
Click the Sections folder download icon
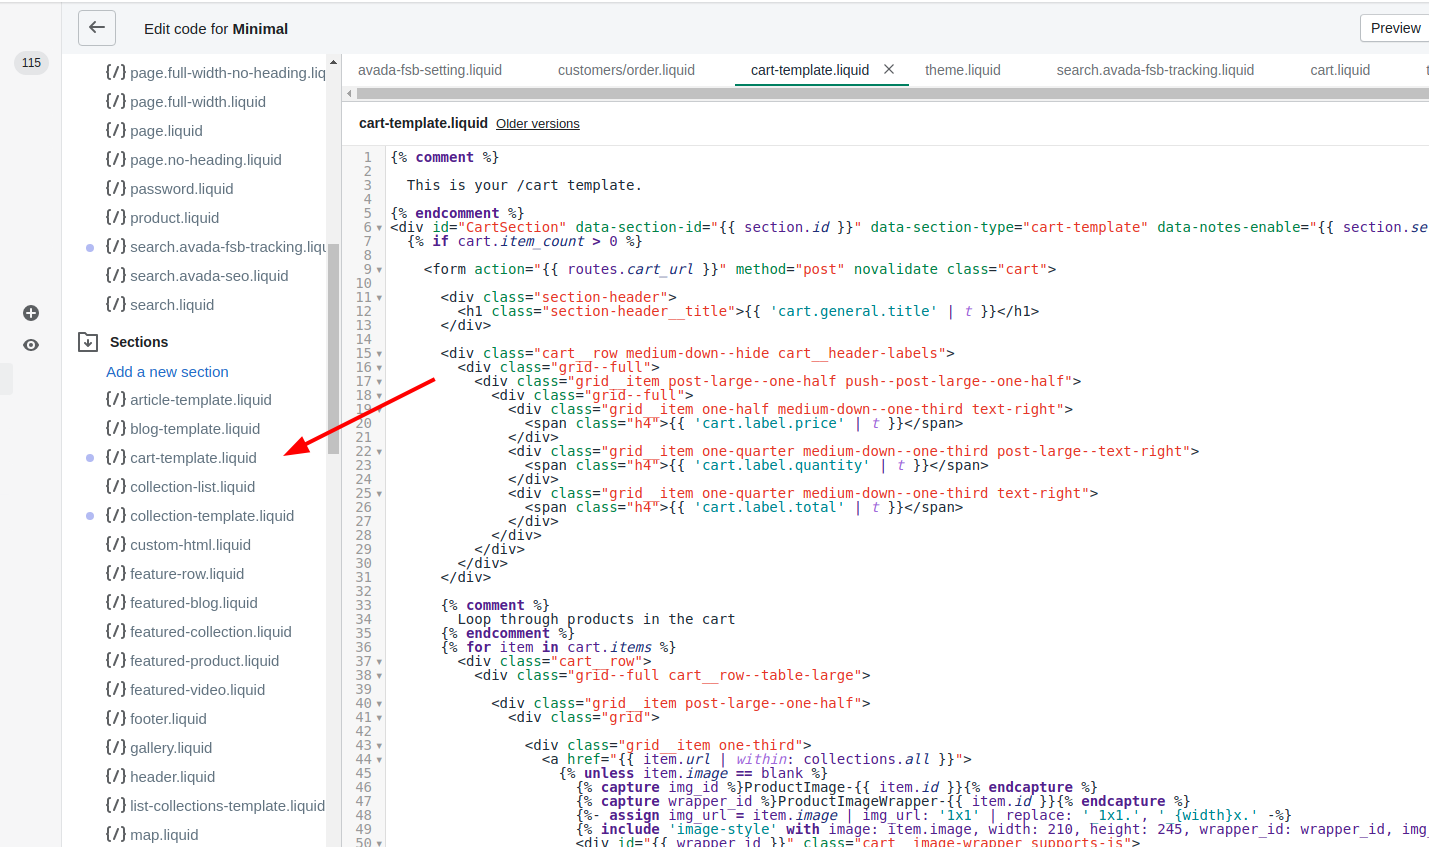tap(88, 342)
